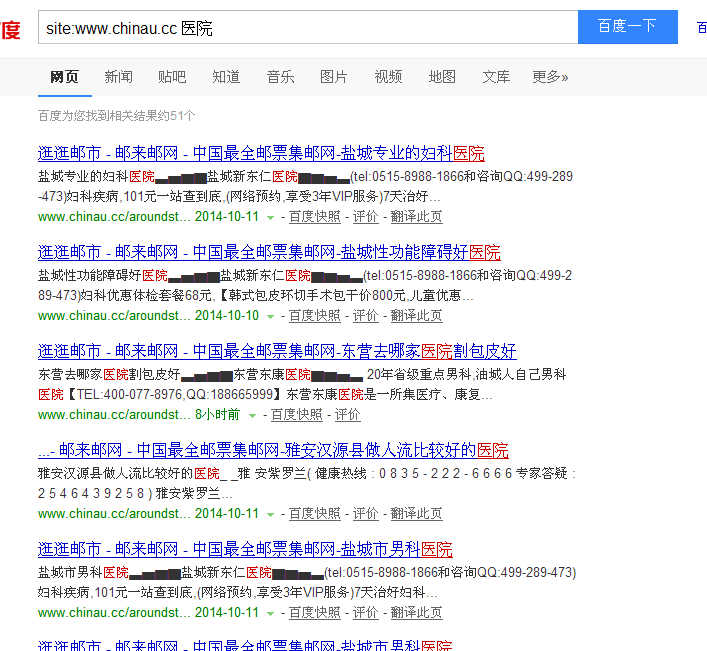Switch to the 图片 tab
The image size is (707, 651).
tap(334, 77)
